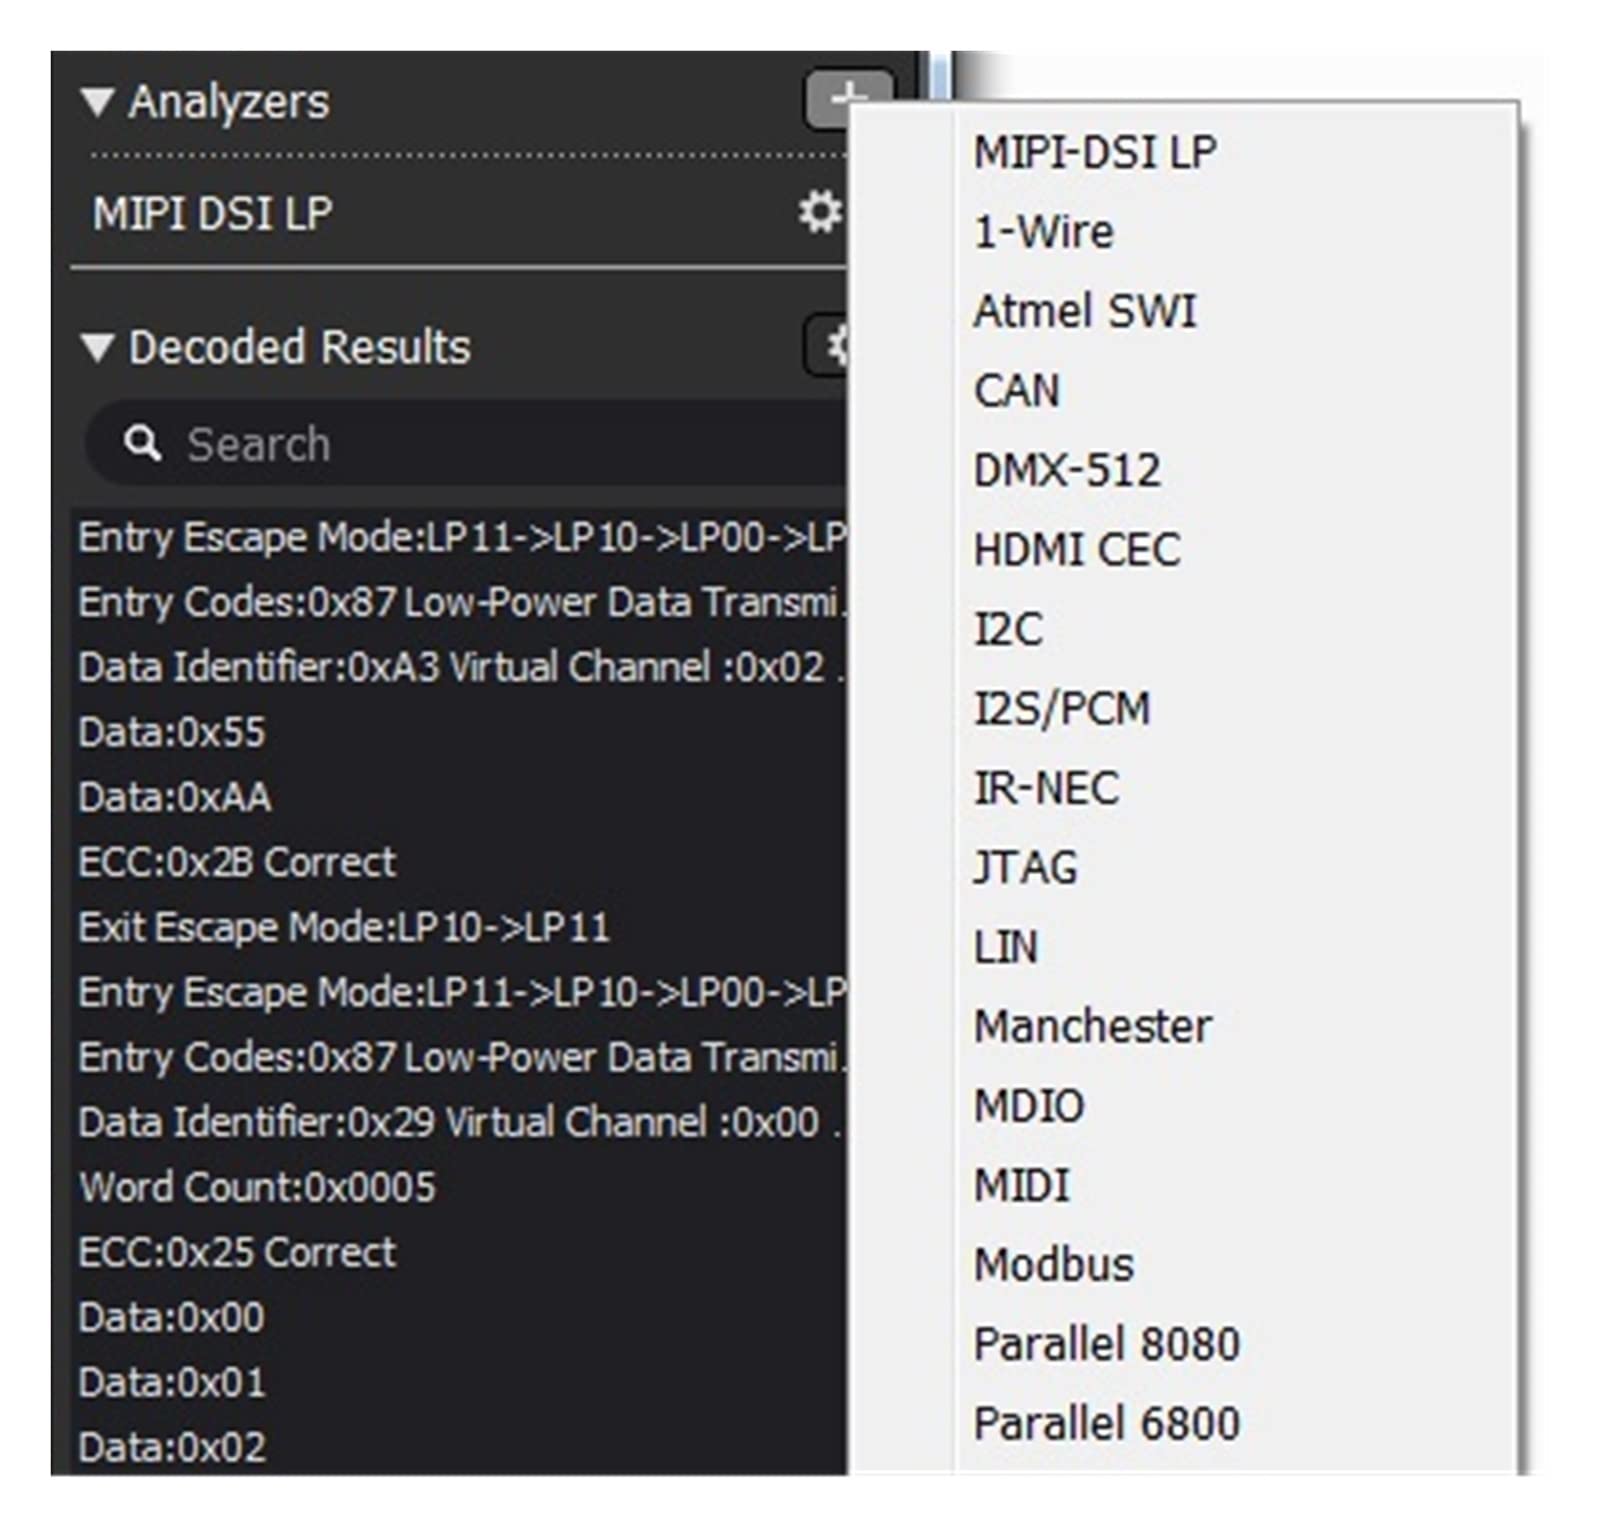This screenshot has width=1601, height=1527.
Task: Select Data Identifier:0xA3 result row
Action: [x=460, y=667]
